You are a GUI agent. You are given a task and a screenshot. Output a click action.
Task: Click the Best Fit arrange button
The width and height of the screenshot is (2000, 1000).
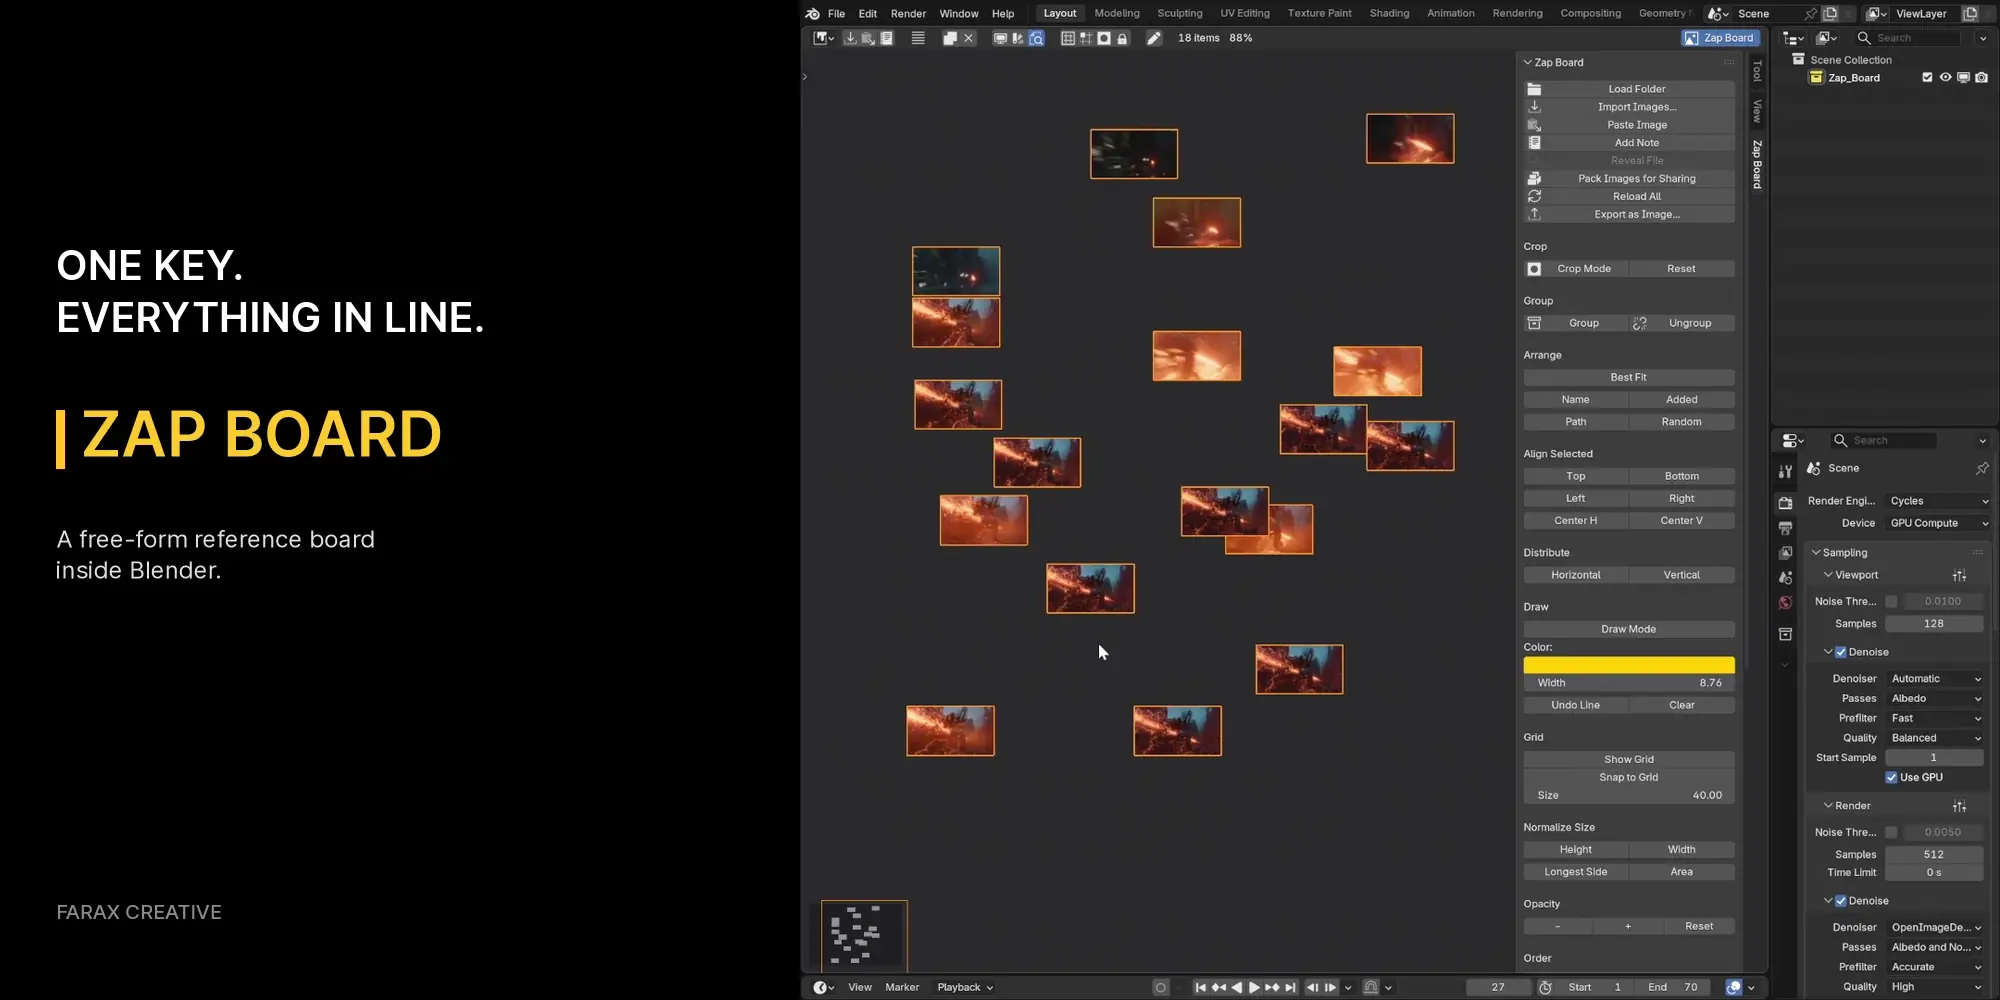click(x=1629, y=378)
